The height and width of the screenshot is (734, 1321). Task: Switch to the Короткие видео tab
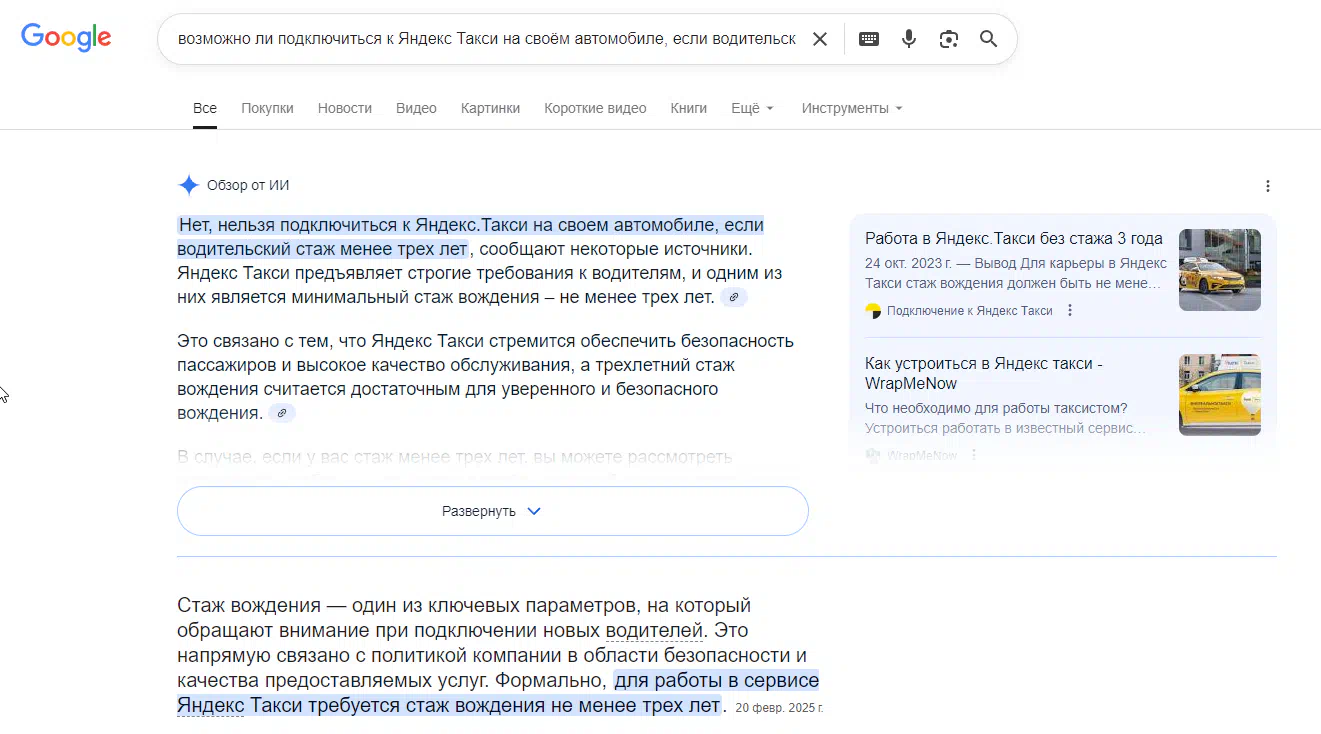pos(595,108)
